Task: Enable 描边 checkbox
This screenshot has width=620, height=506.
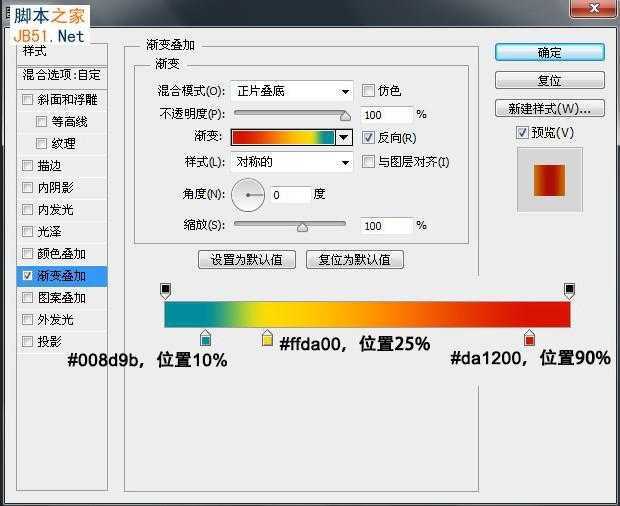Action: click(x=27, y=165)
